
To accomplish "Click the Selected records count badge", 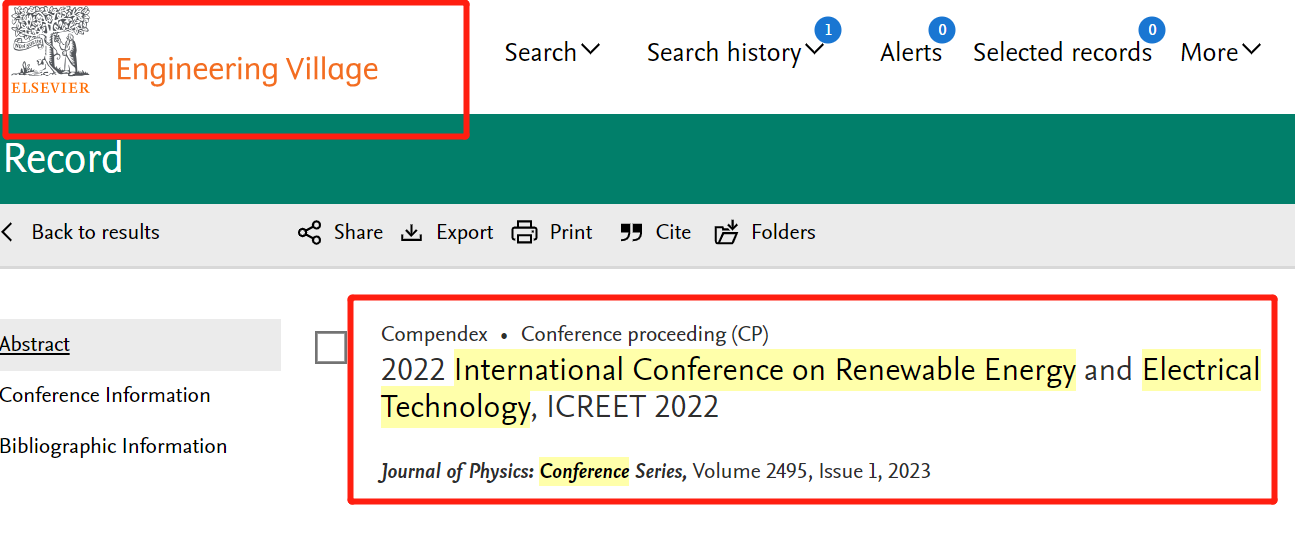I will coord(1152,30).
